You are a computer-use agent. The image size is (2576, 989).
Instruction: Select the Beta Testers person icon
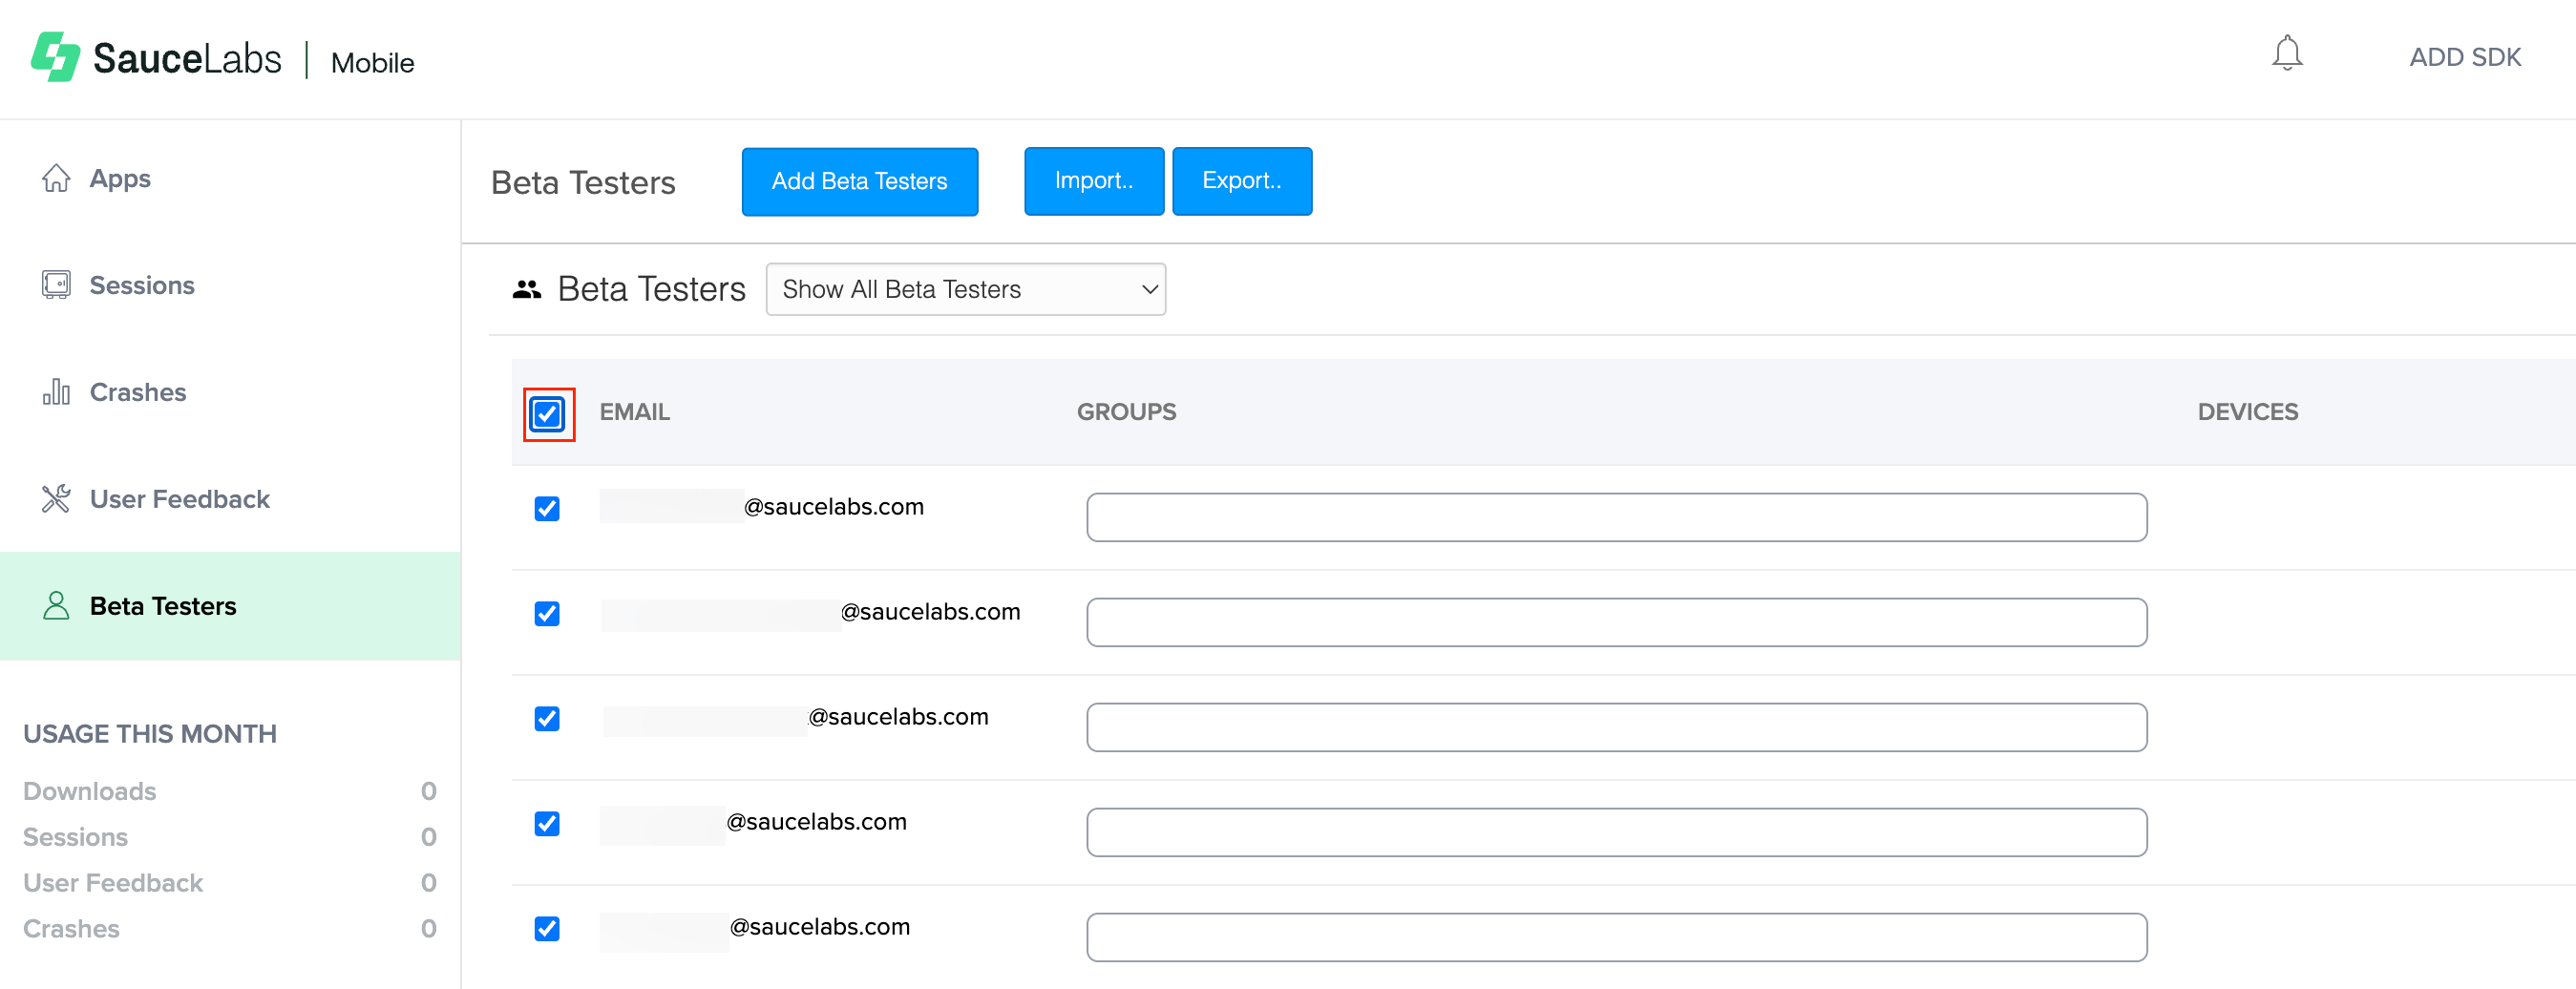tap(57, 605)
